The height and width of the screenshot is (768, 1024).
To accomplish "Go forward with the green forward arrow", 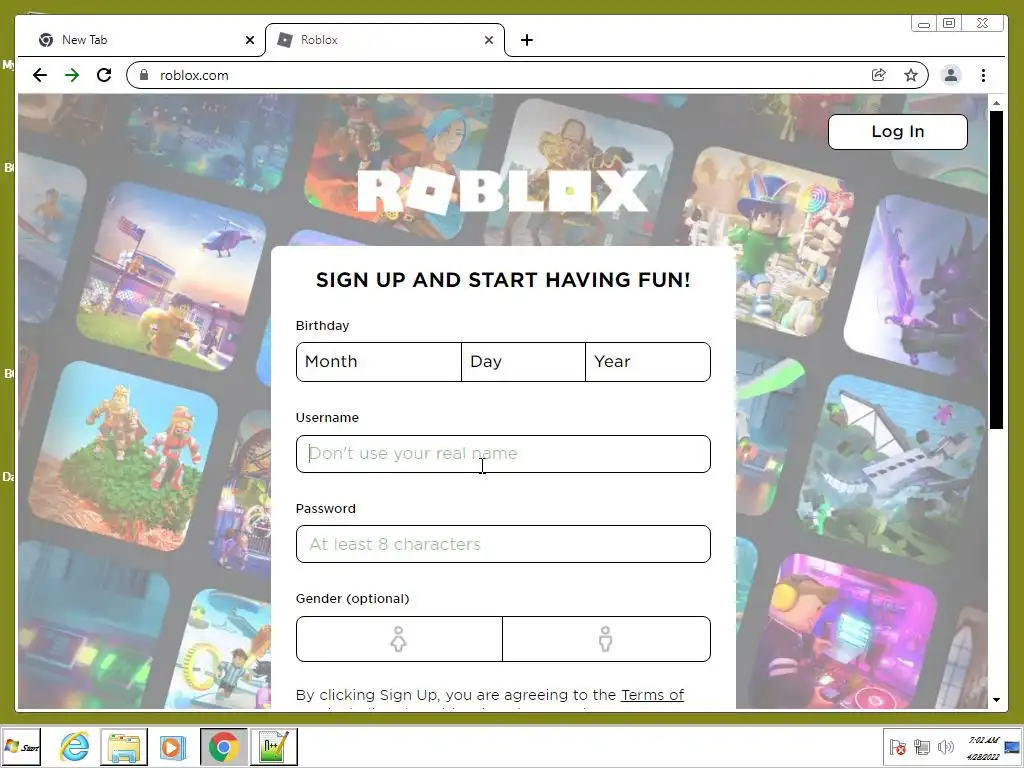I will click(x=72, y=75).
